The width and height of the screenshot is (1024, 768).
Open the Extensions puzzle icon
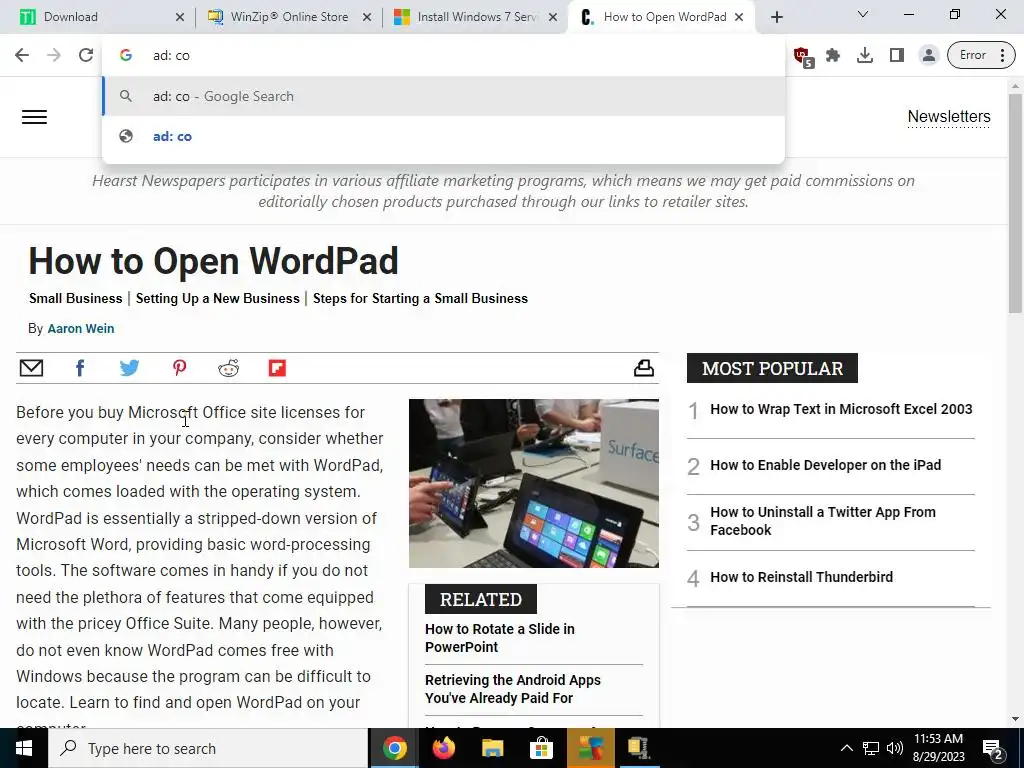click(833, 56)
